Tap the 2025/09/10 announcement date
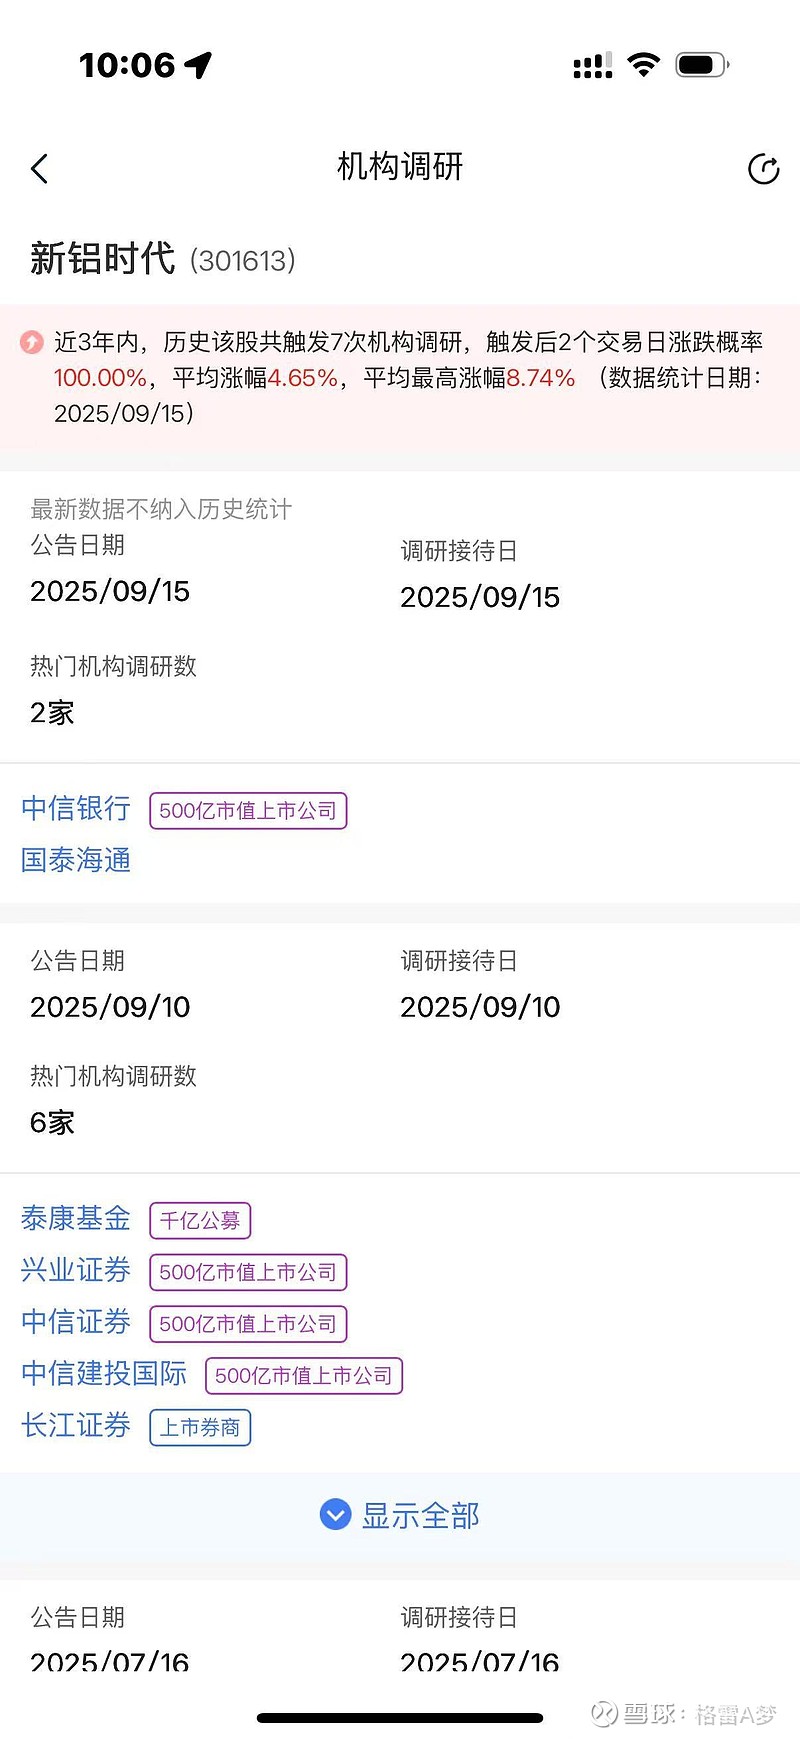This screenshot has height=1739, width=800. coord(110,1007)
